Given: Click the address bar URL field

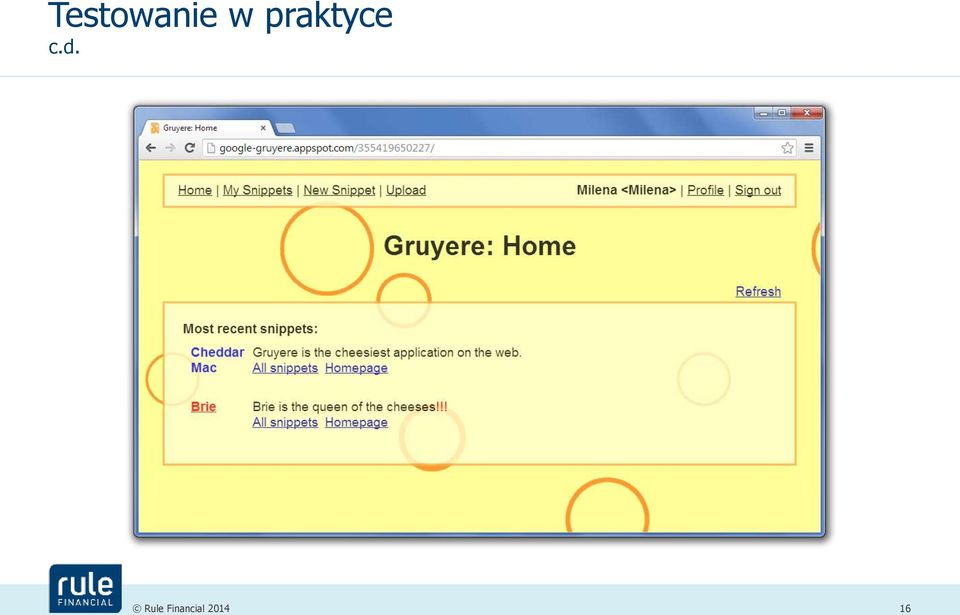Looking at the screenshot, I should [499, 148].
